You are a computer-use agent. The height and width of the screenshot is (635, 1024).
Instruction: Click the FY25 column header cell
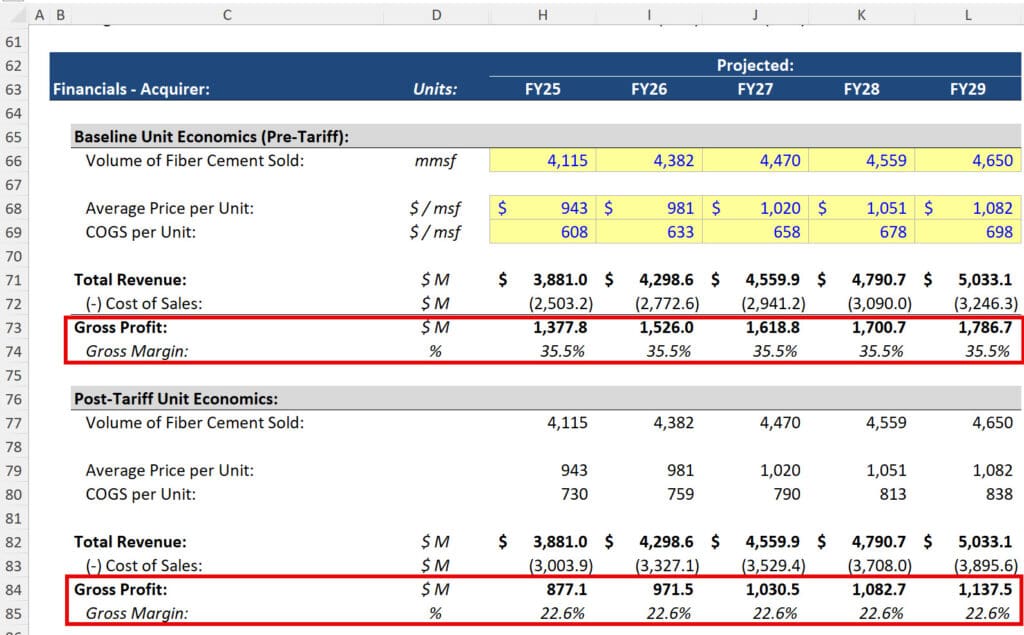(542, 87)
